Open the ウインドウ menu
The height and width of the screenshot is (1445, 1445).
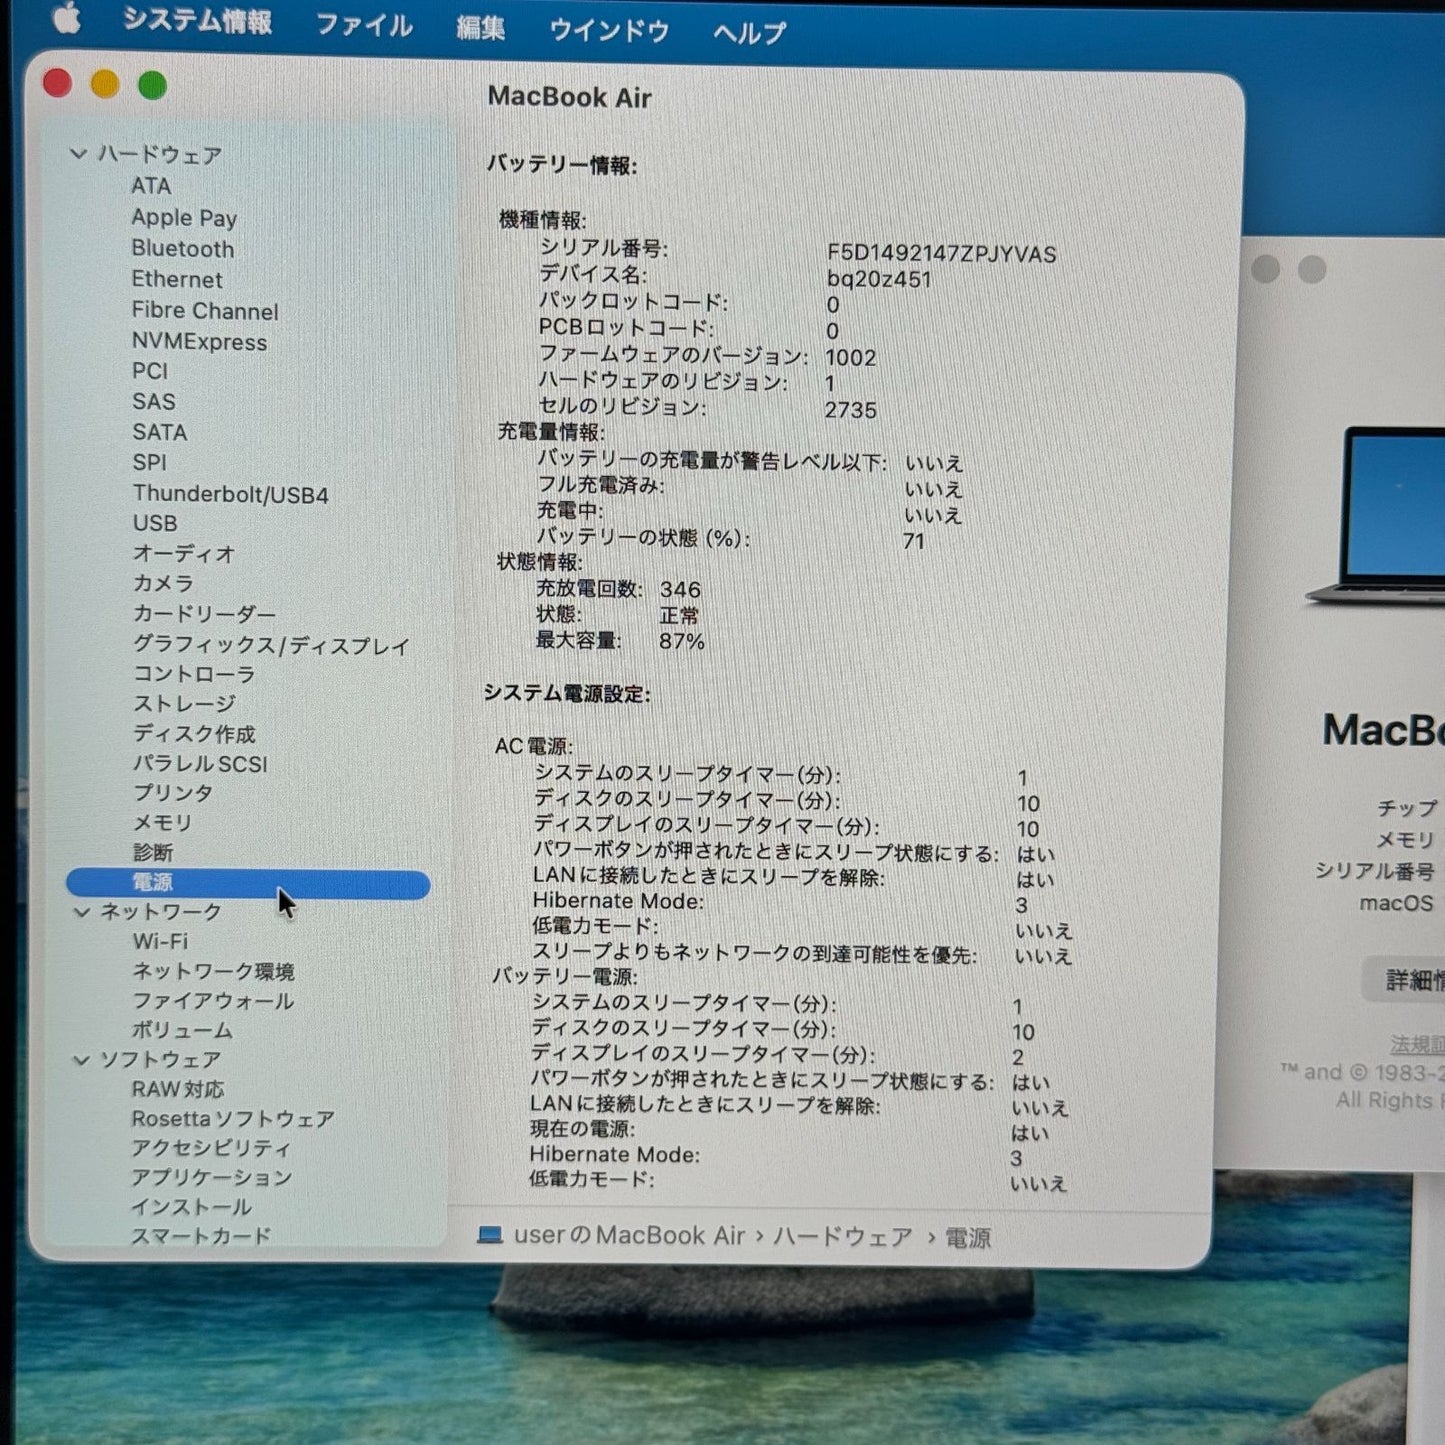609,31
